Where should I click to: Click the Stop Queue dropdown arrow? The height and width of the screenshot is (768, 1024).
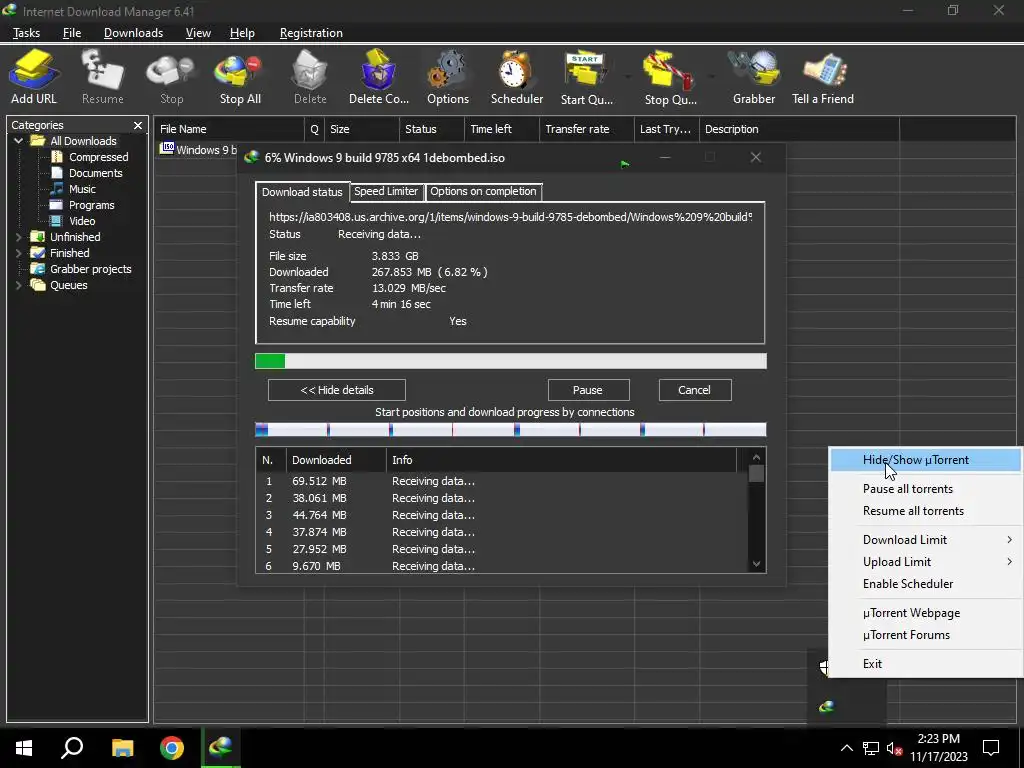coord(712,77)
